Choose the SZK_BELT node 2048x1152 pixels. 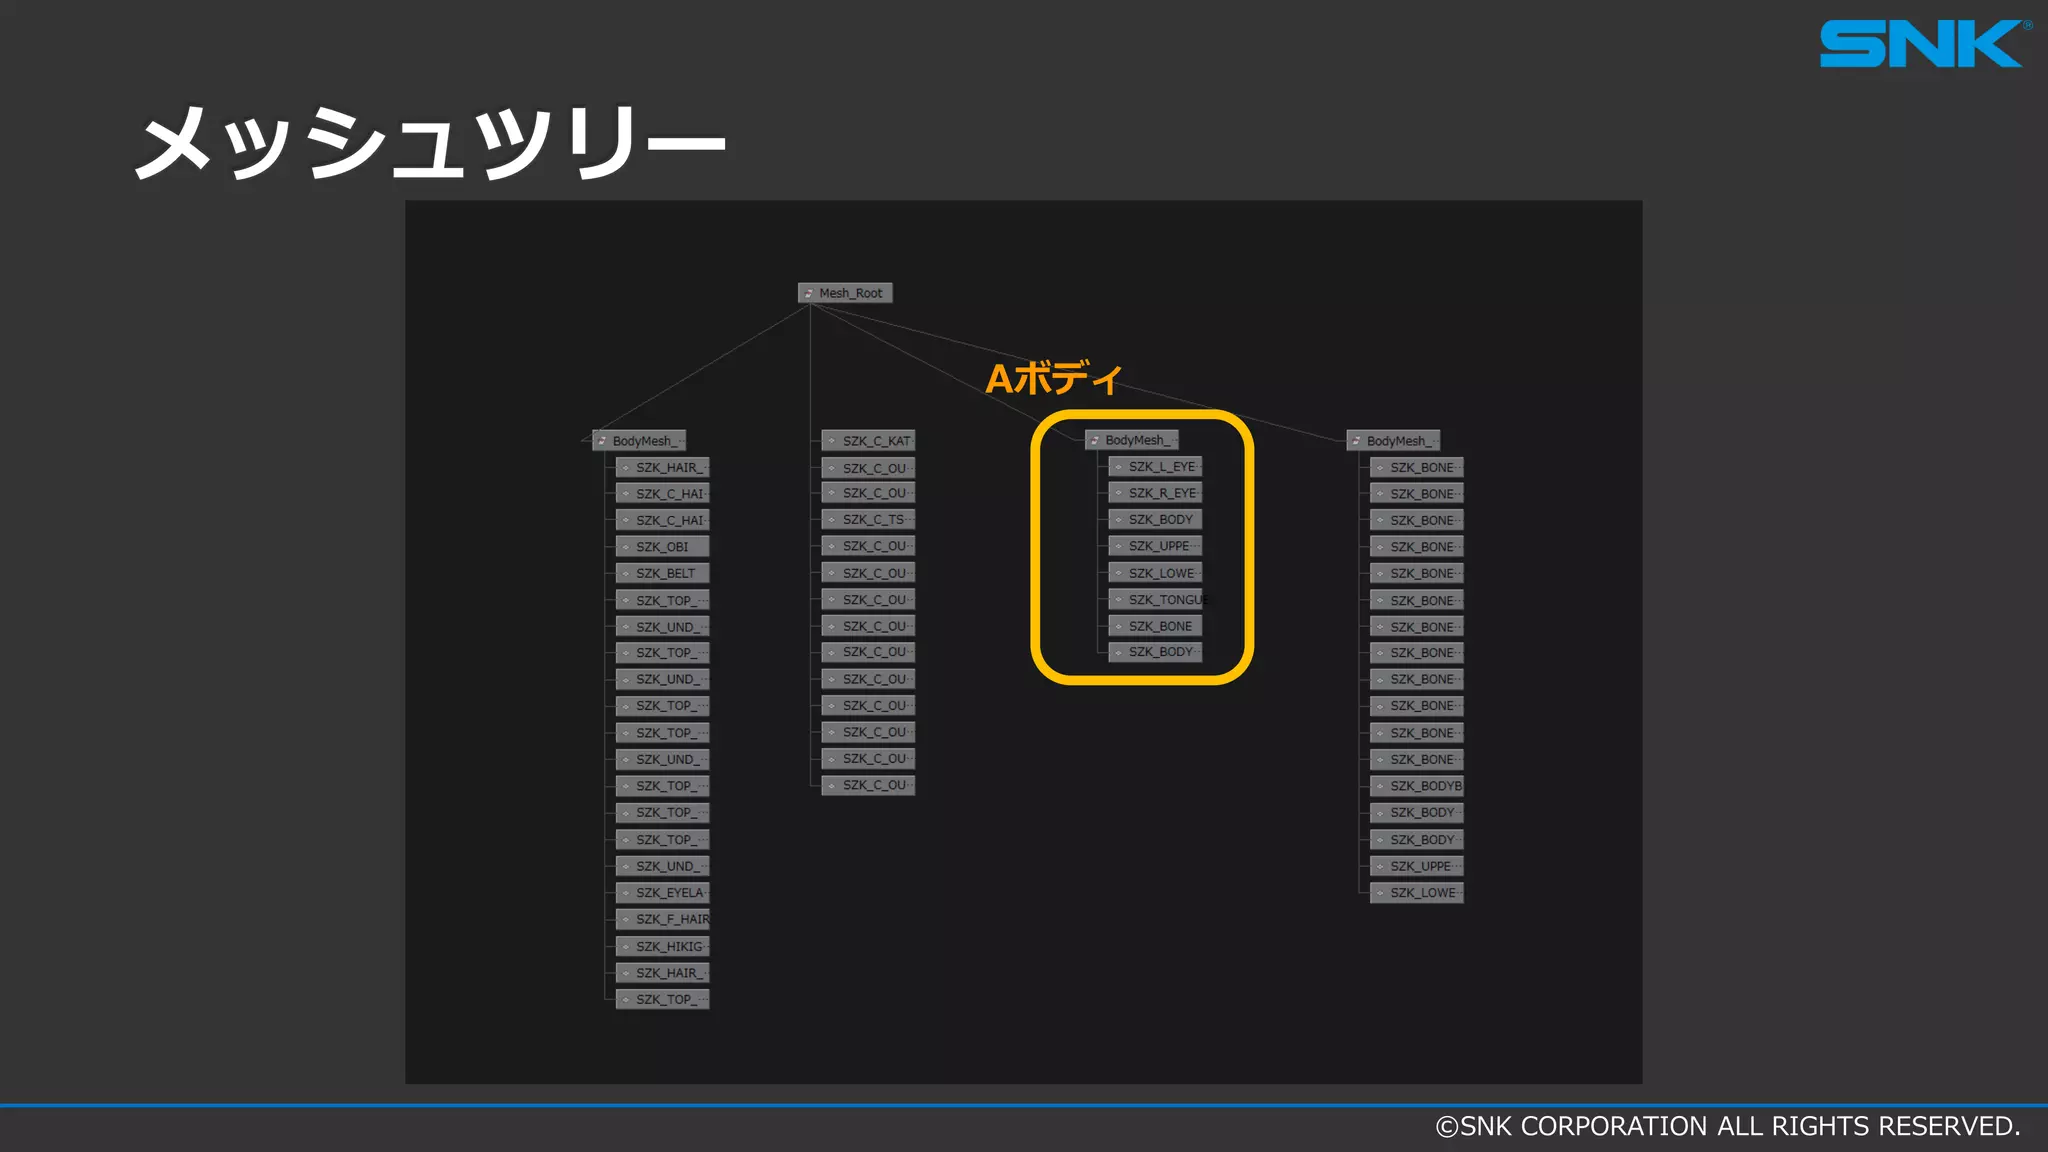point(662,573)
